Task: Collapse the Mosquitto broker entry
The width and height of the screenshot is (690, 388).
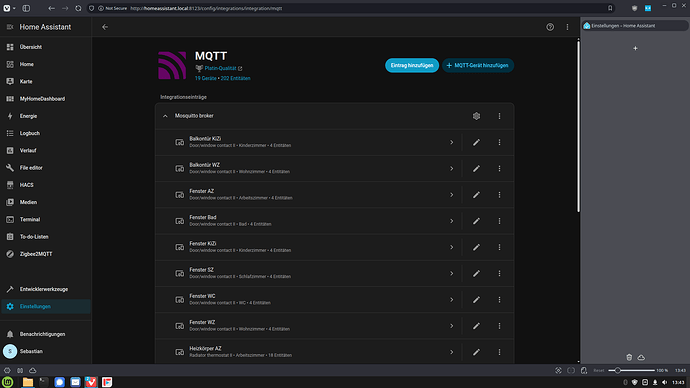Action: click(x=165, y=116)
